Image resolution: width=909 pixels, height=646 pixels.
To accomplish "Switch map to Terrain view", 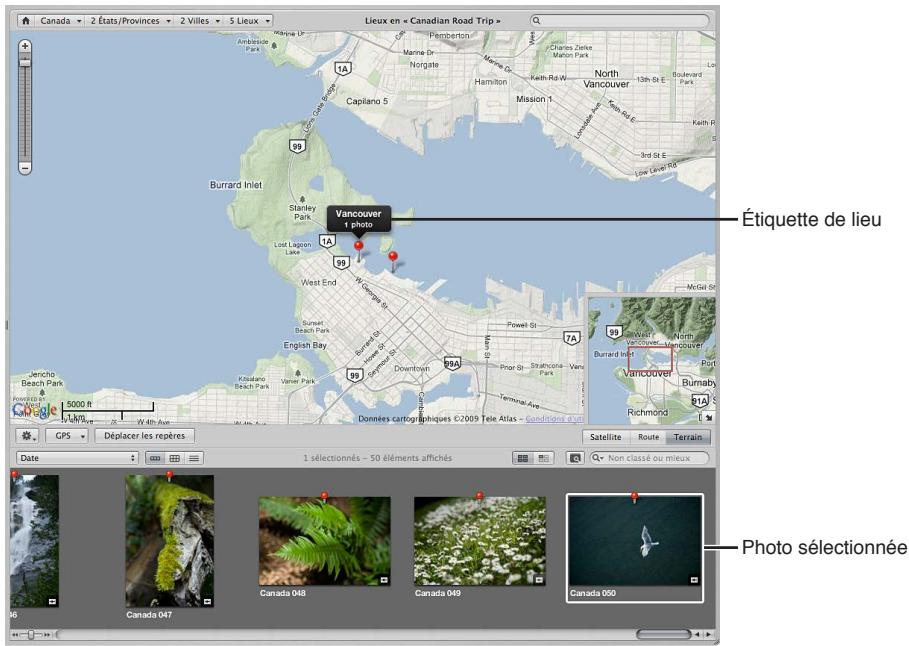I will 688,437.
